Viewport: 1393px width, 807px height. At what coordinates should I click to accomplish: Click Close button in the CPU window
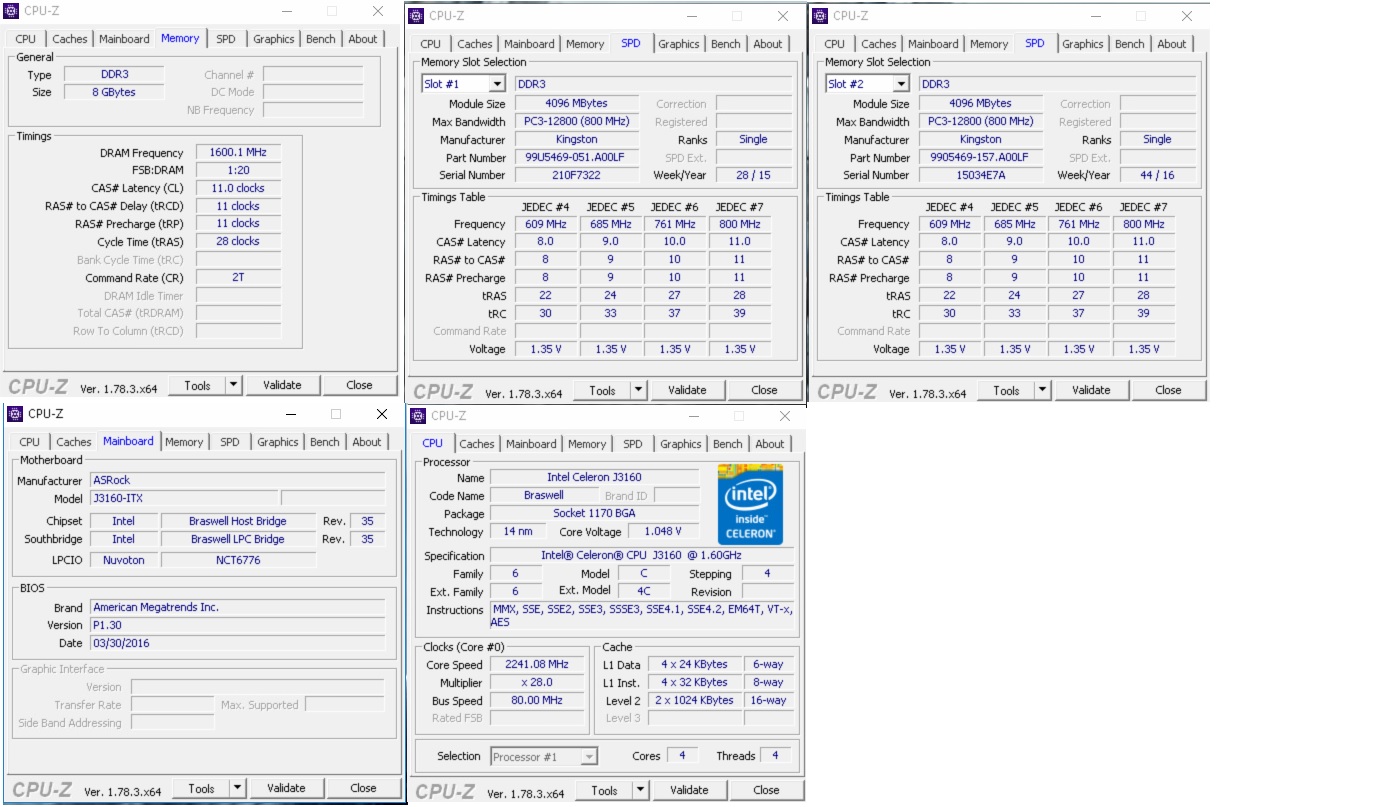pos(766,790)
